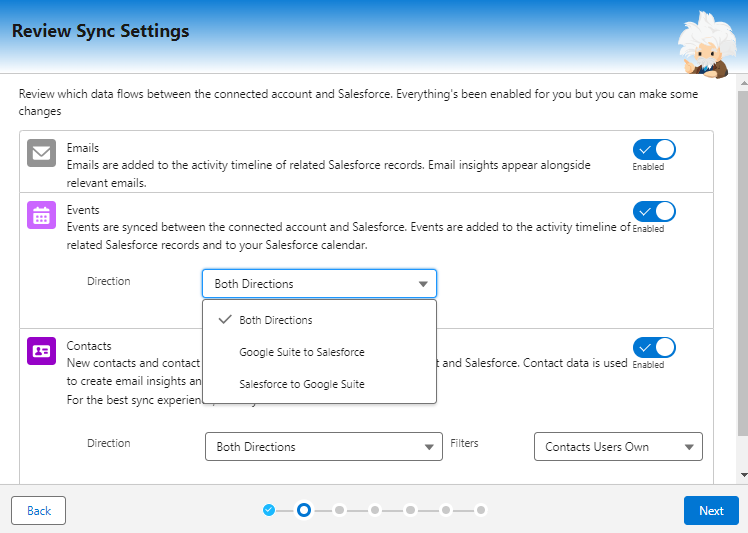Select Both Directions menu option

[276, 320]
